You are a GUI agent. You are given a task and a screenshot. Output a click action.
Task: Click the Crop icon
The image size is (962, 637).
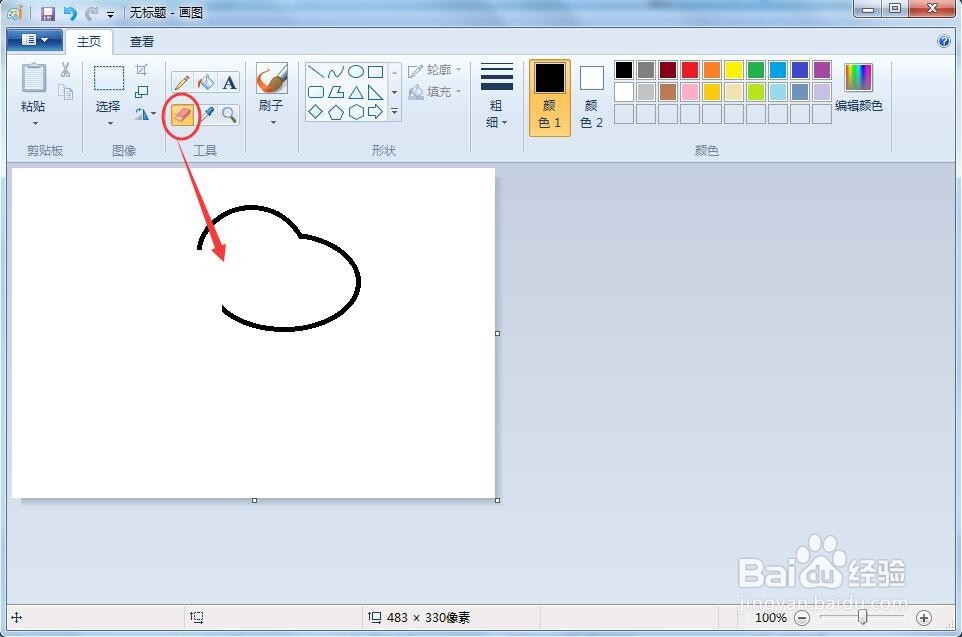click(142, 70)
